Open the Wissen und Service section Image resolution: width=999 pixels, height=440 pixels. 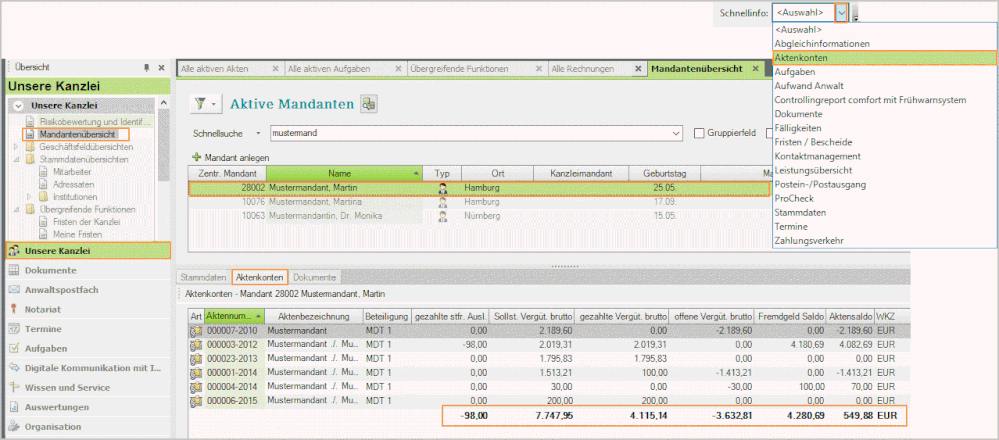click(88, 388)
